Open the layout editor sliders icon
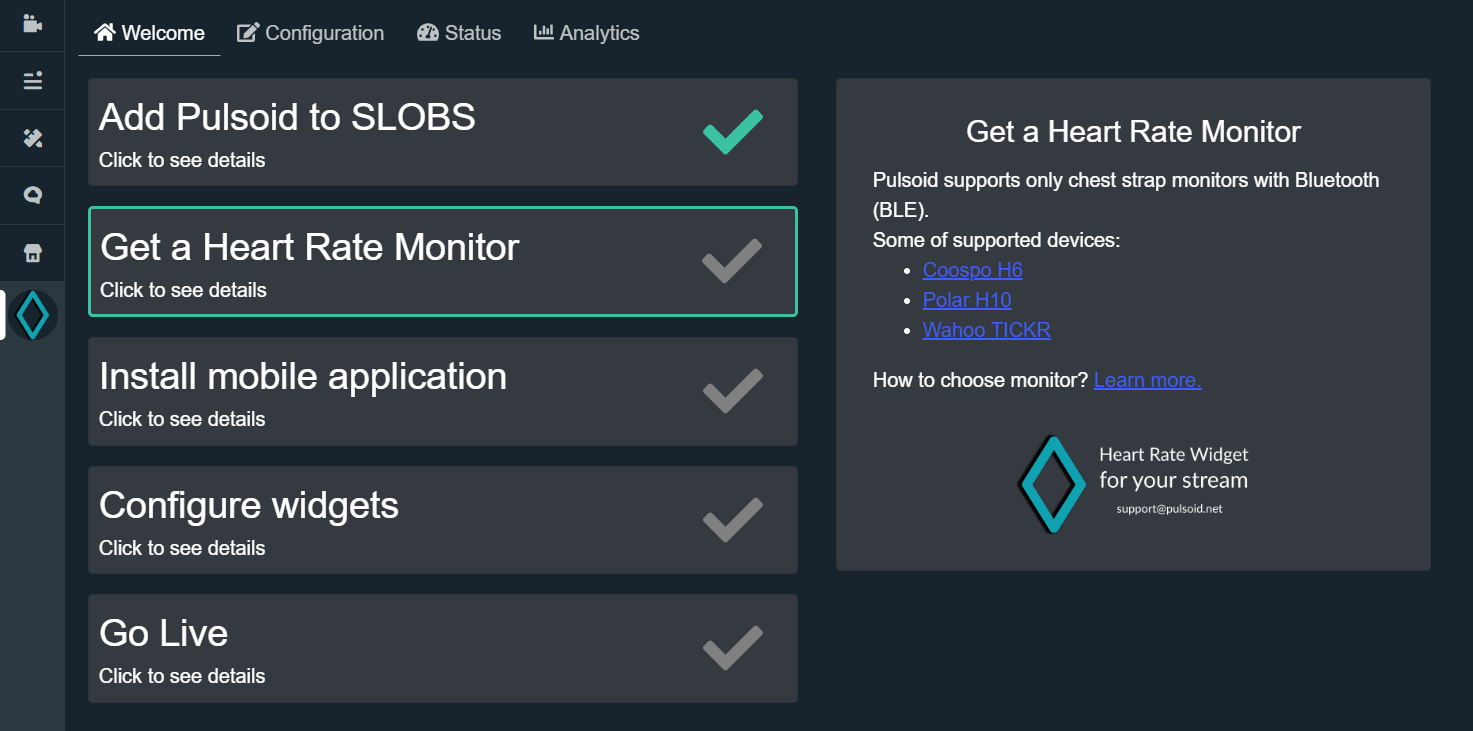The image size is (1473, 731). tap(32, 80)
